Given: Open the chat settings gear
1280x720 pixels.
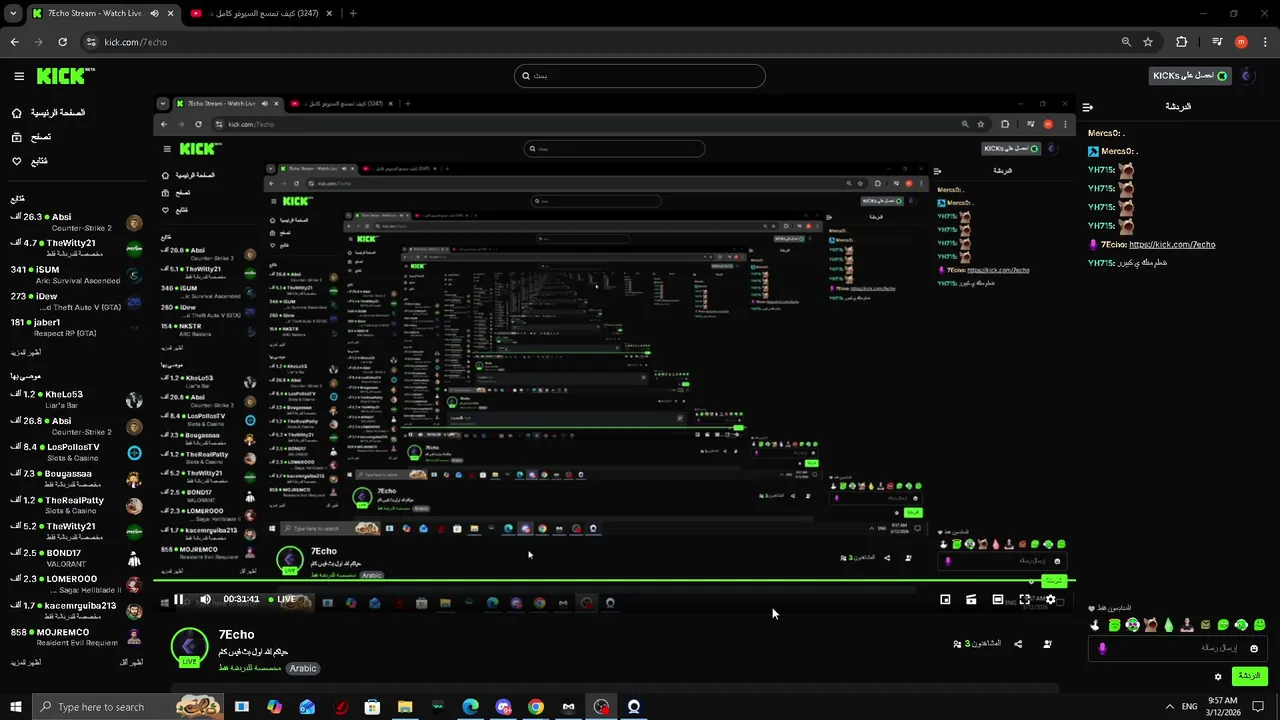Looking at the screenshot, I should (1218, 677).
